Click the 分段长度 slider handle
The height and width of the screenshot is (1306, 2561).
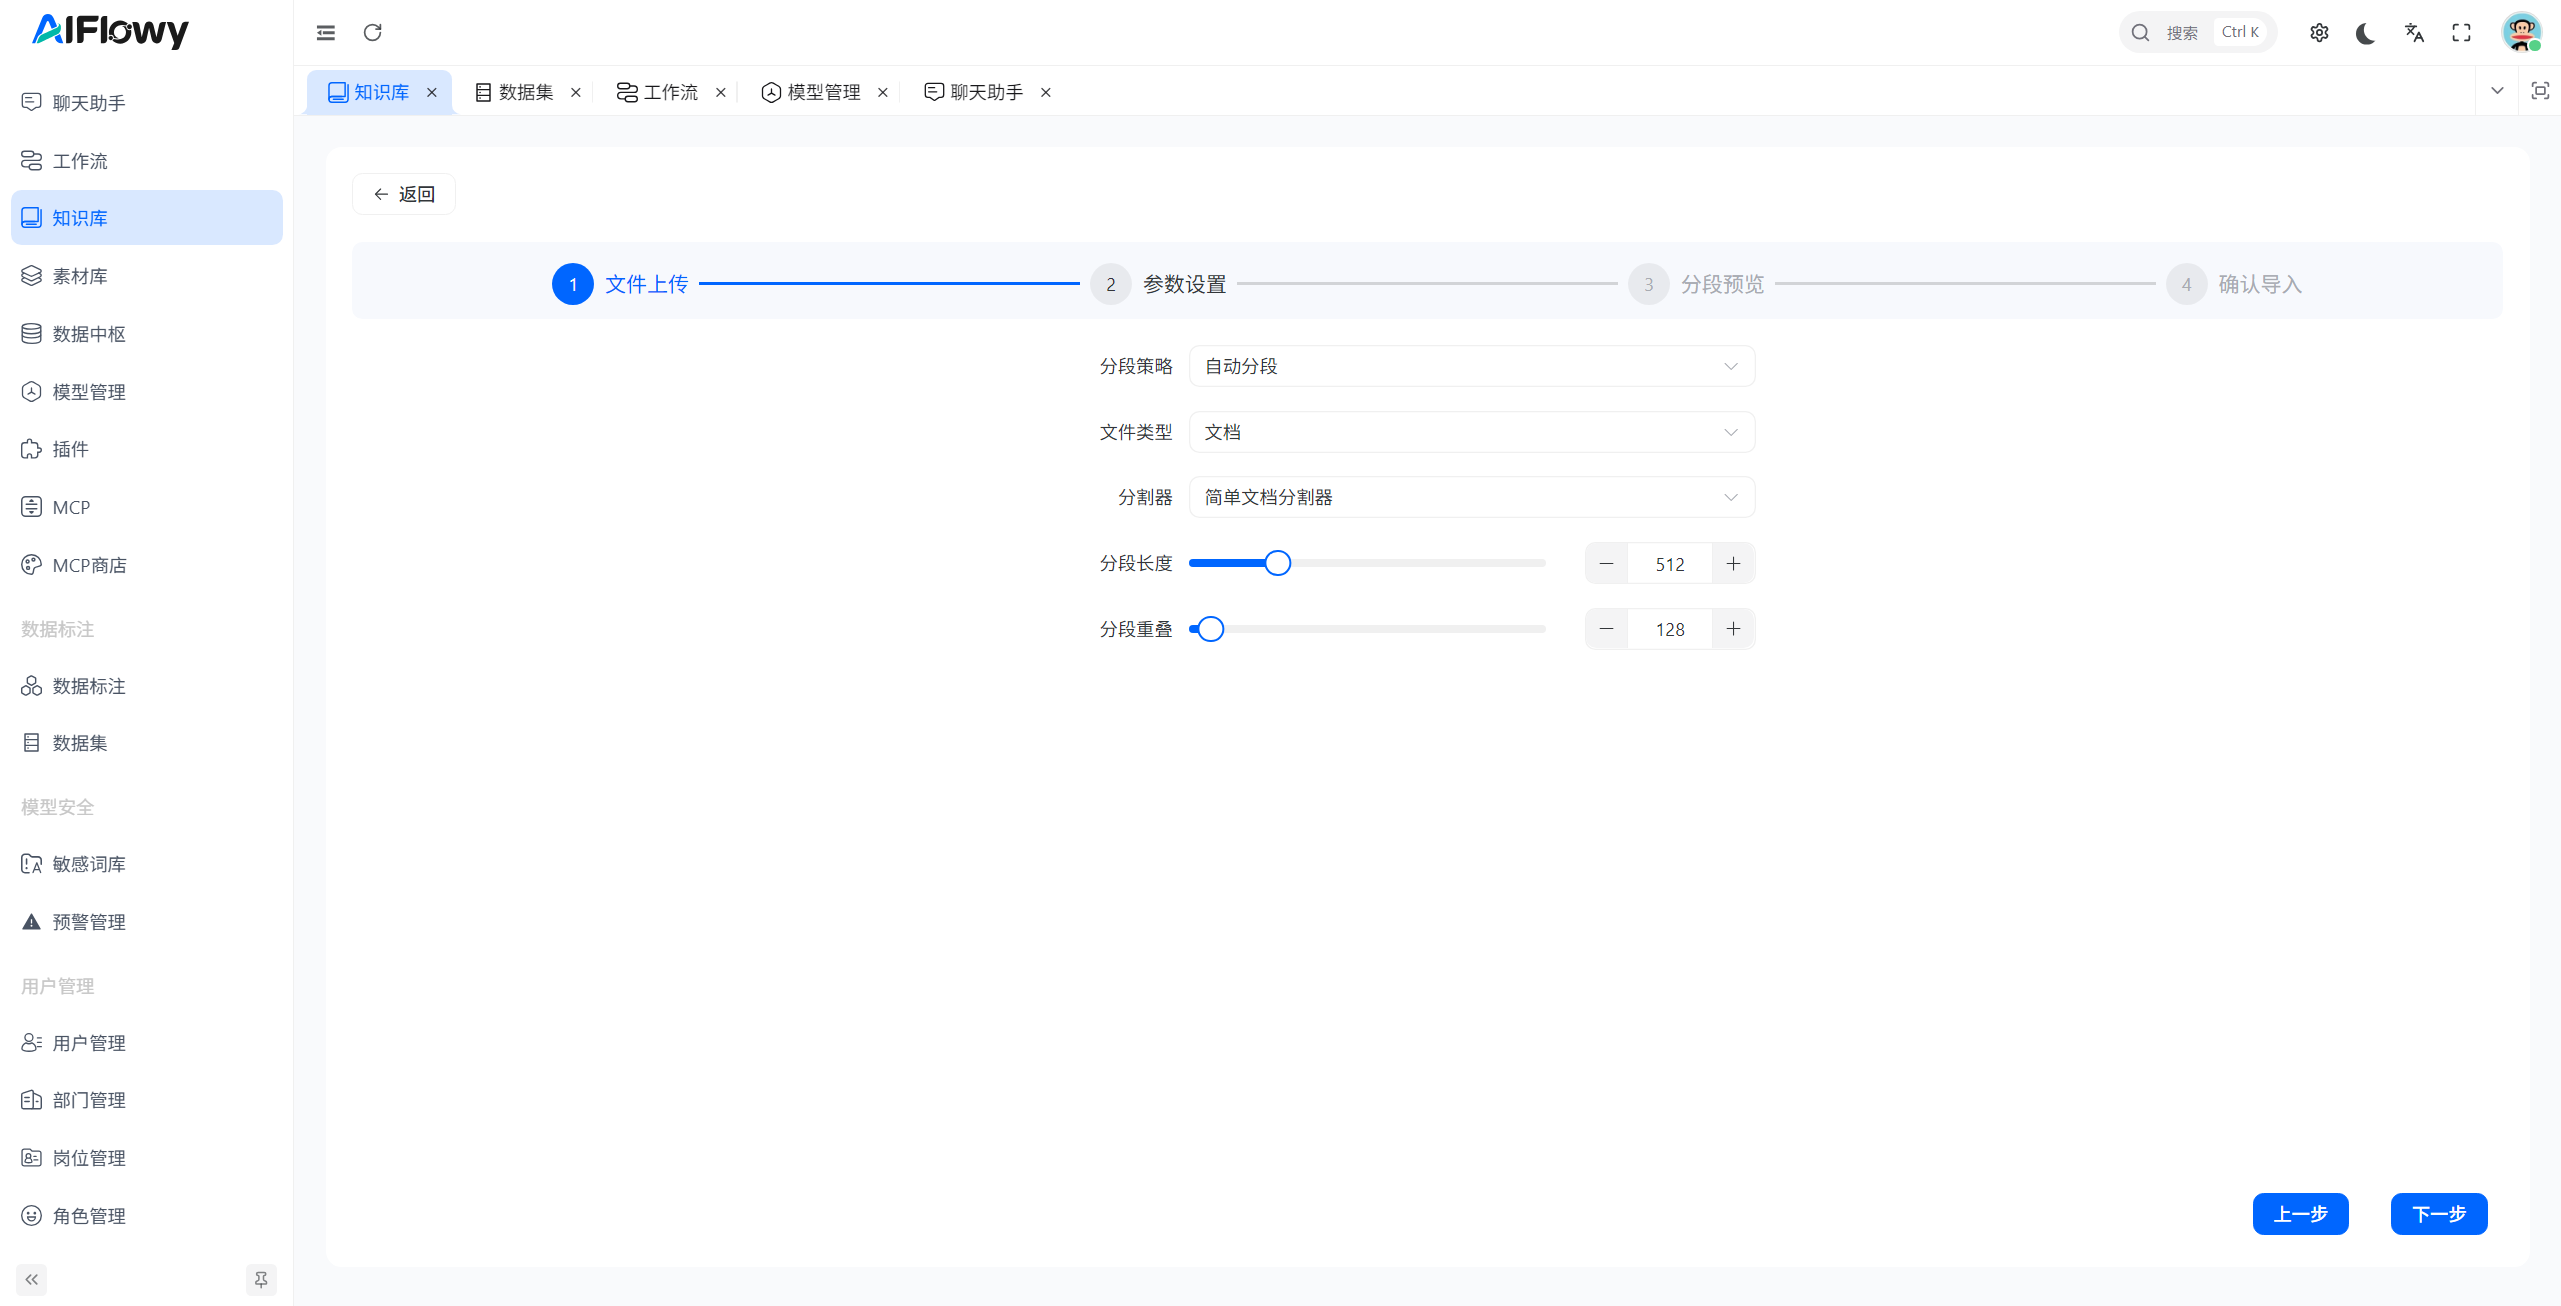pos(1277,563)
